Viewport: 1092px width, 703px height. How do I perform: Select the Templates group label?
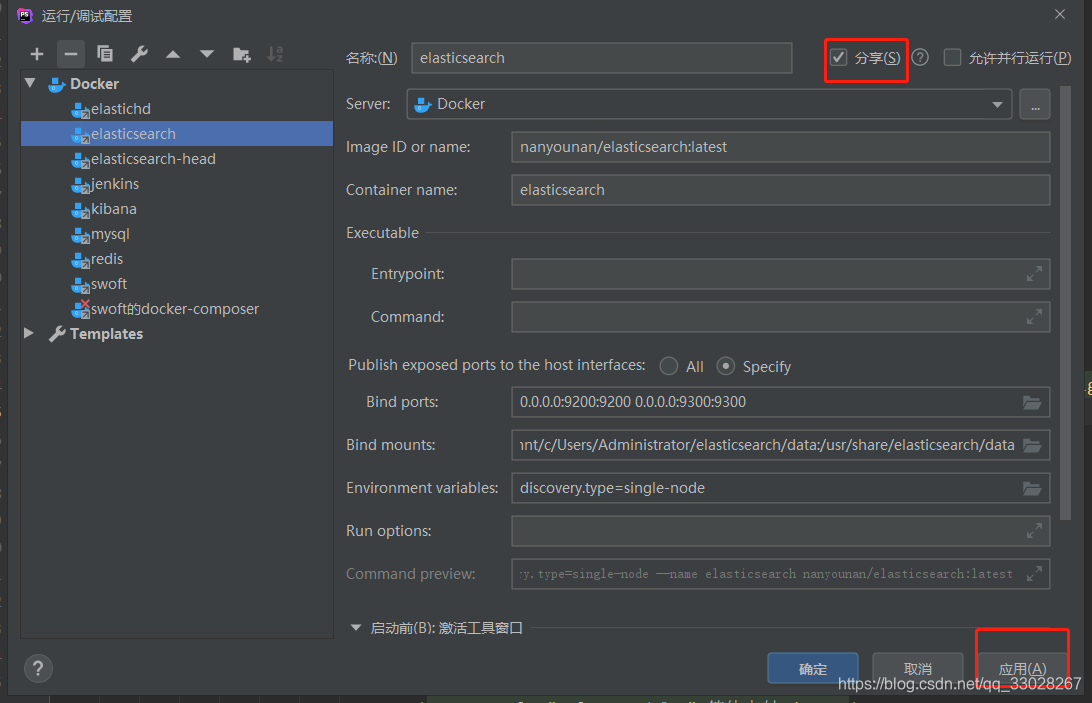[x=106, y=334]
